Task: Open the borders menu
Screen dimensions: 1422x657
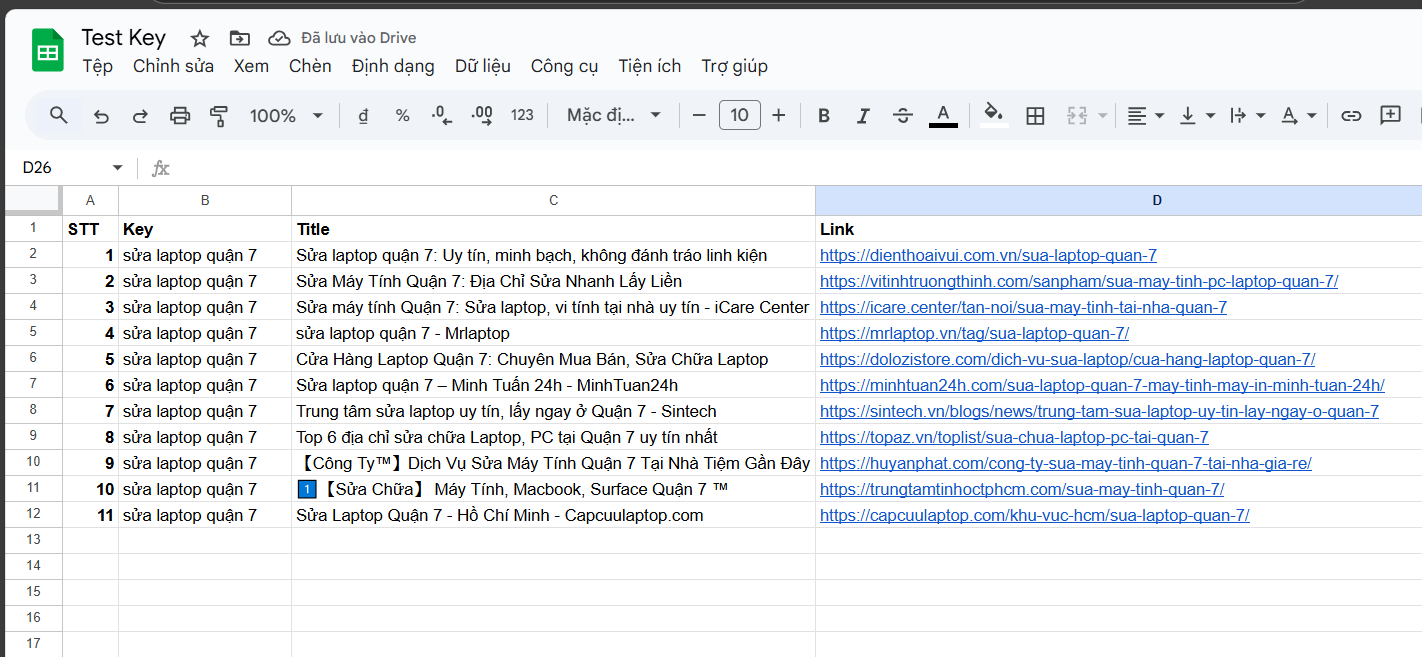Action: pos(1035,115)
